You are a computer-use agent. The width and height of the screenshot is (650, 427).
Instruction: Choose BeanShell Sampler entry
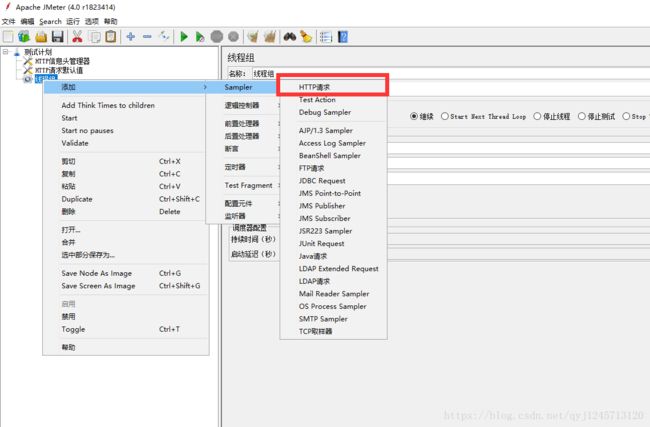point(334,155)
